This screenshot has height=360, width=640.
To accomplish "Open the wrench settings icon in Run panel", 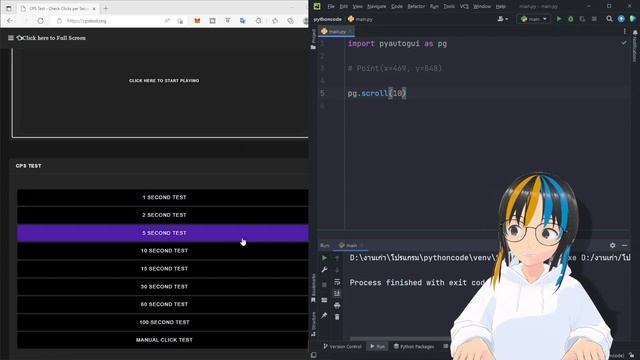I will point(324,270).
